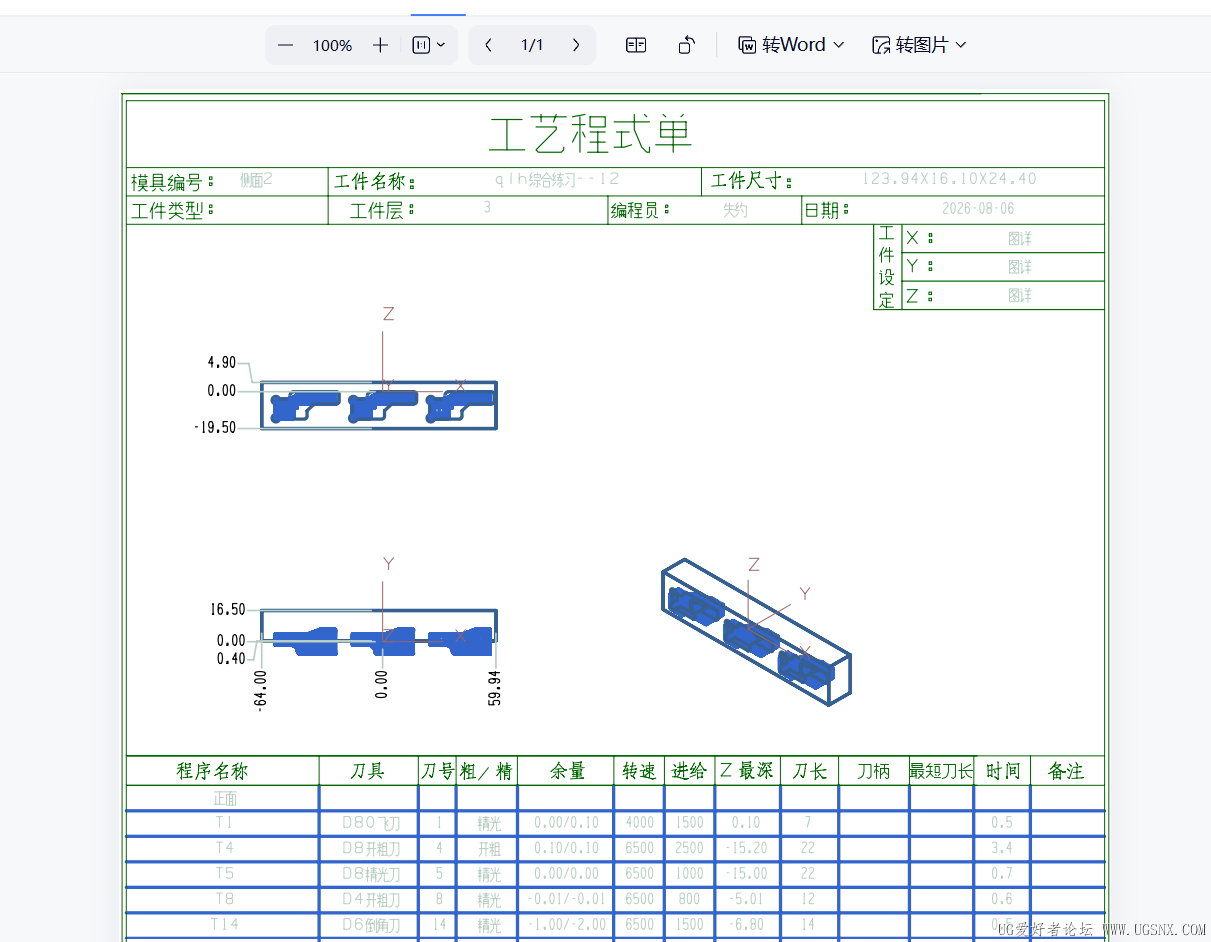Image resolution: width=1211 pixels, height=942 pixels.
Task: Select the 工件类型 label
Action: (x=172, y=211)
